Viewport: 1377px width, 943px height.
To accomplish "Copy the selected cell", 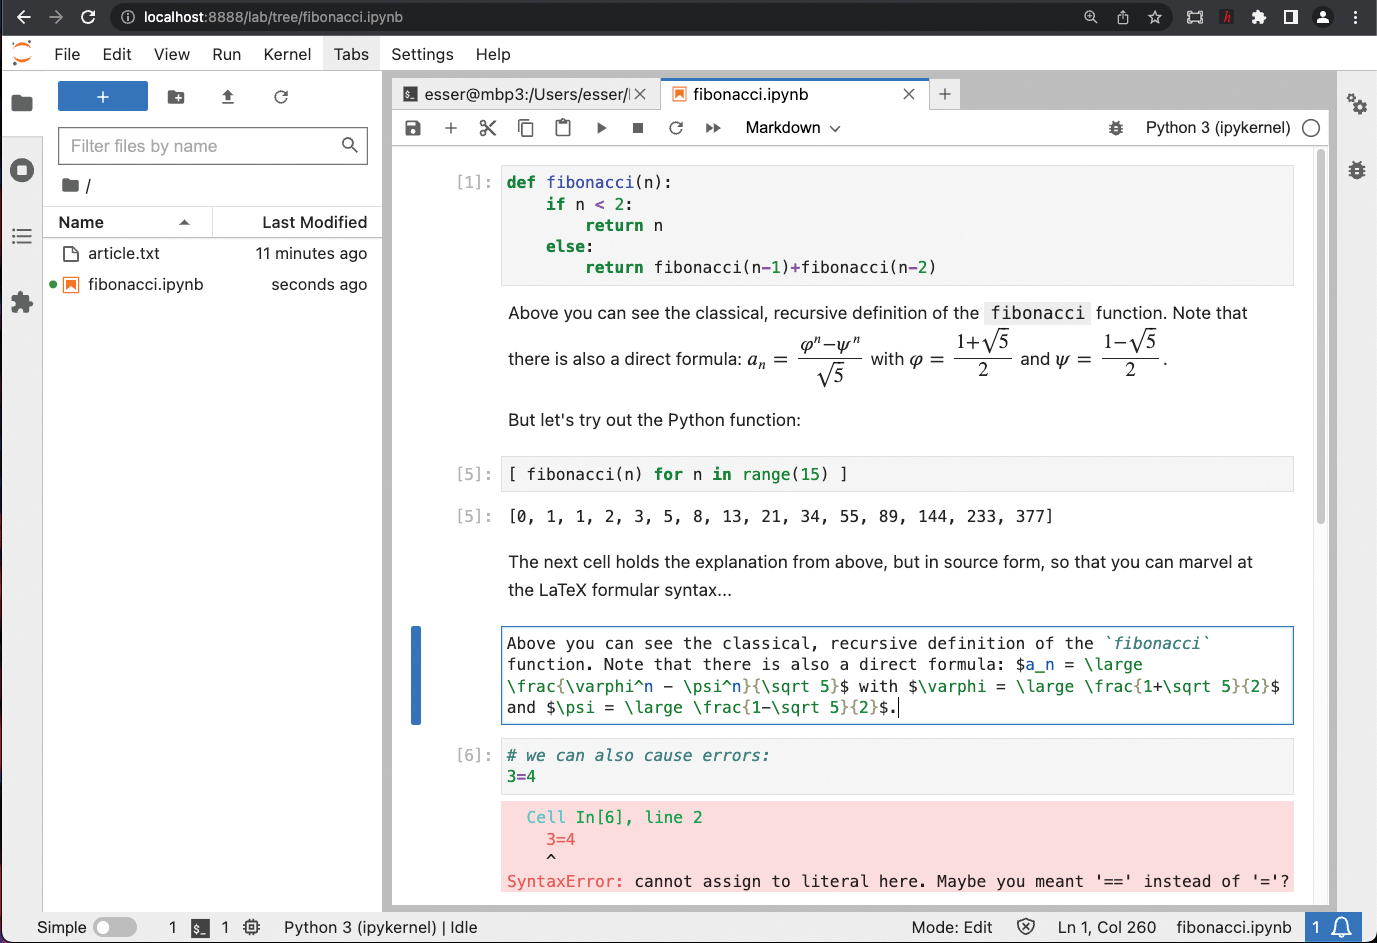I will click(x=525, y=128).
